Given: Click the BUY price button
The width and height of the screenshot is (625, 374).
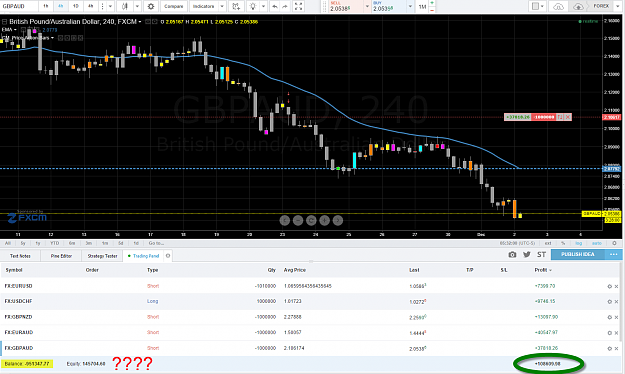Looking at the screenshot, I should point(389,6).
